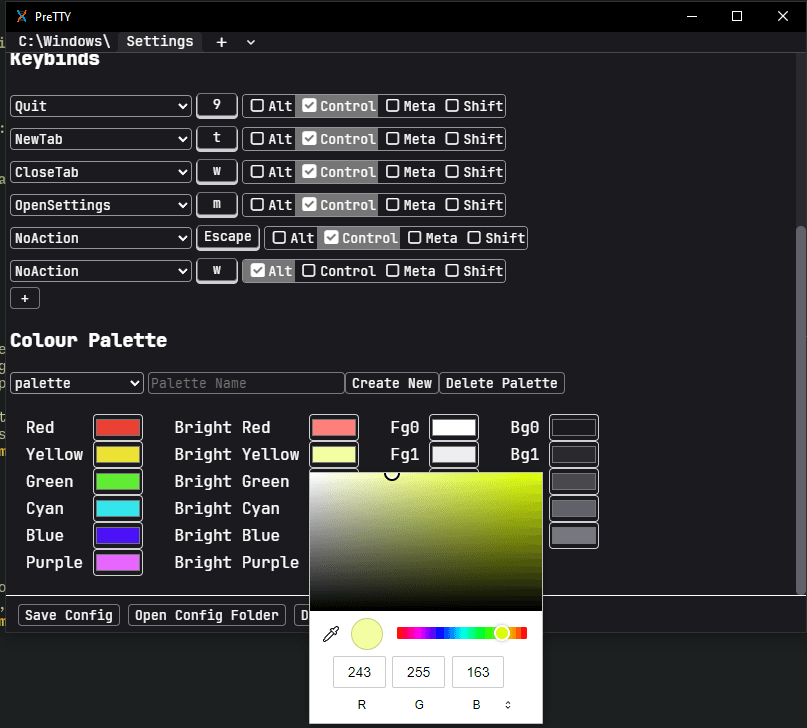Viewport: 807px width, 728px height.
Task: Select the Settings tab
Action: [160, 42]
